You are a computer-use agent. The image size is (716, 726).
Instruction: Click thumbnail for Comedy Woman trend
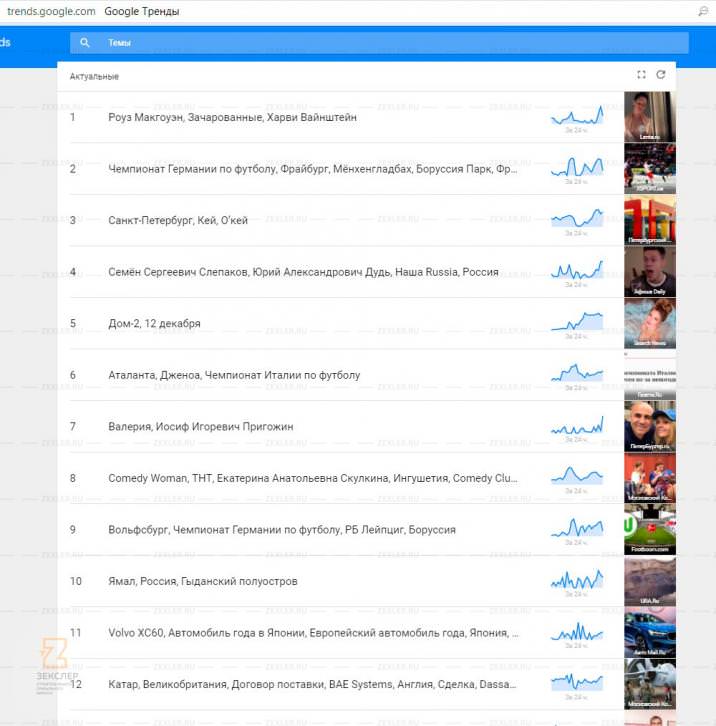650,478
